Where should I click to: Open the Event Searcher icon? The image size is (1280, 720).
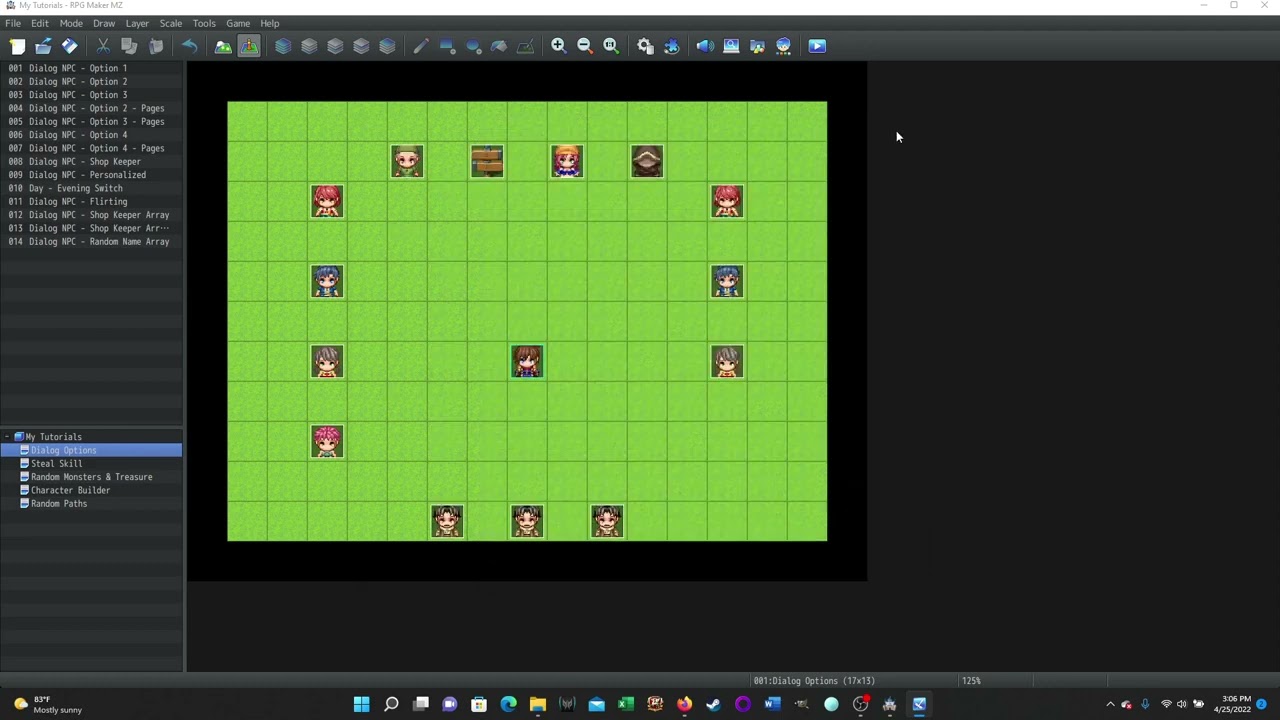tap(731, 46)
